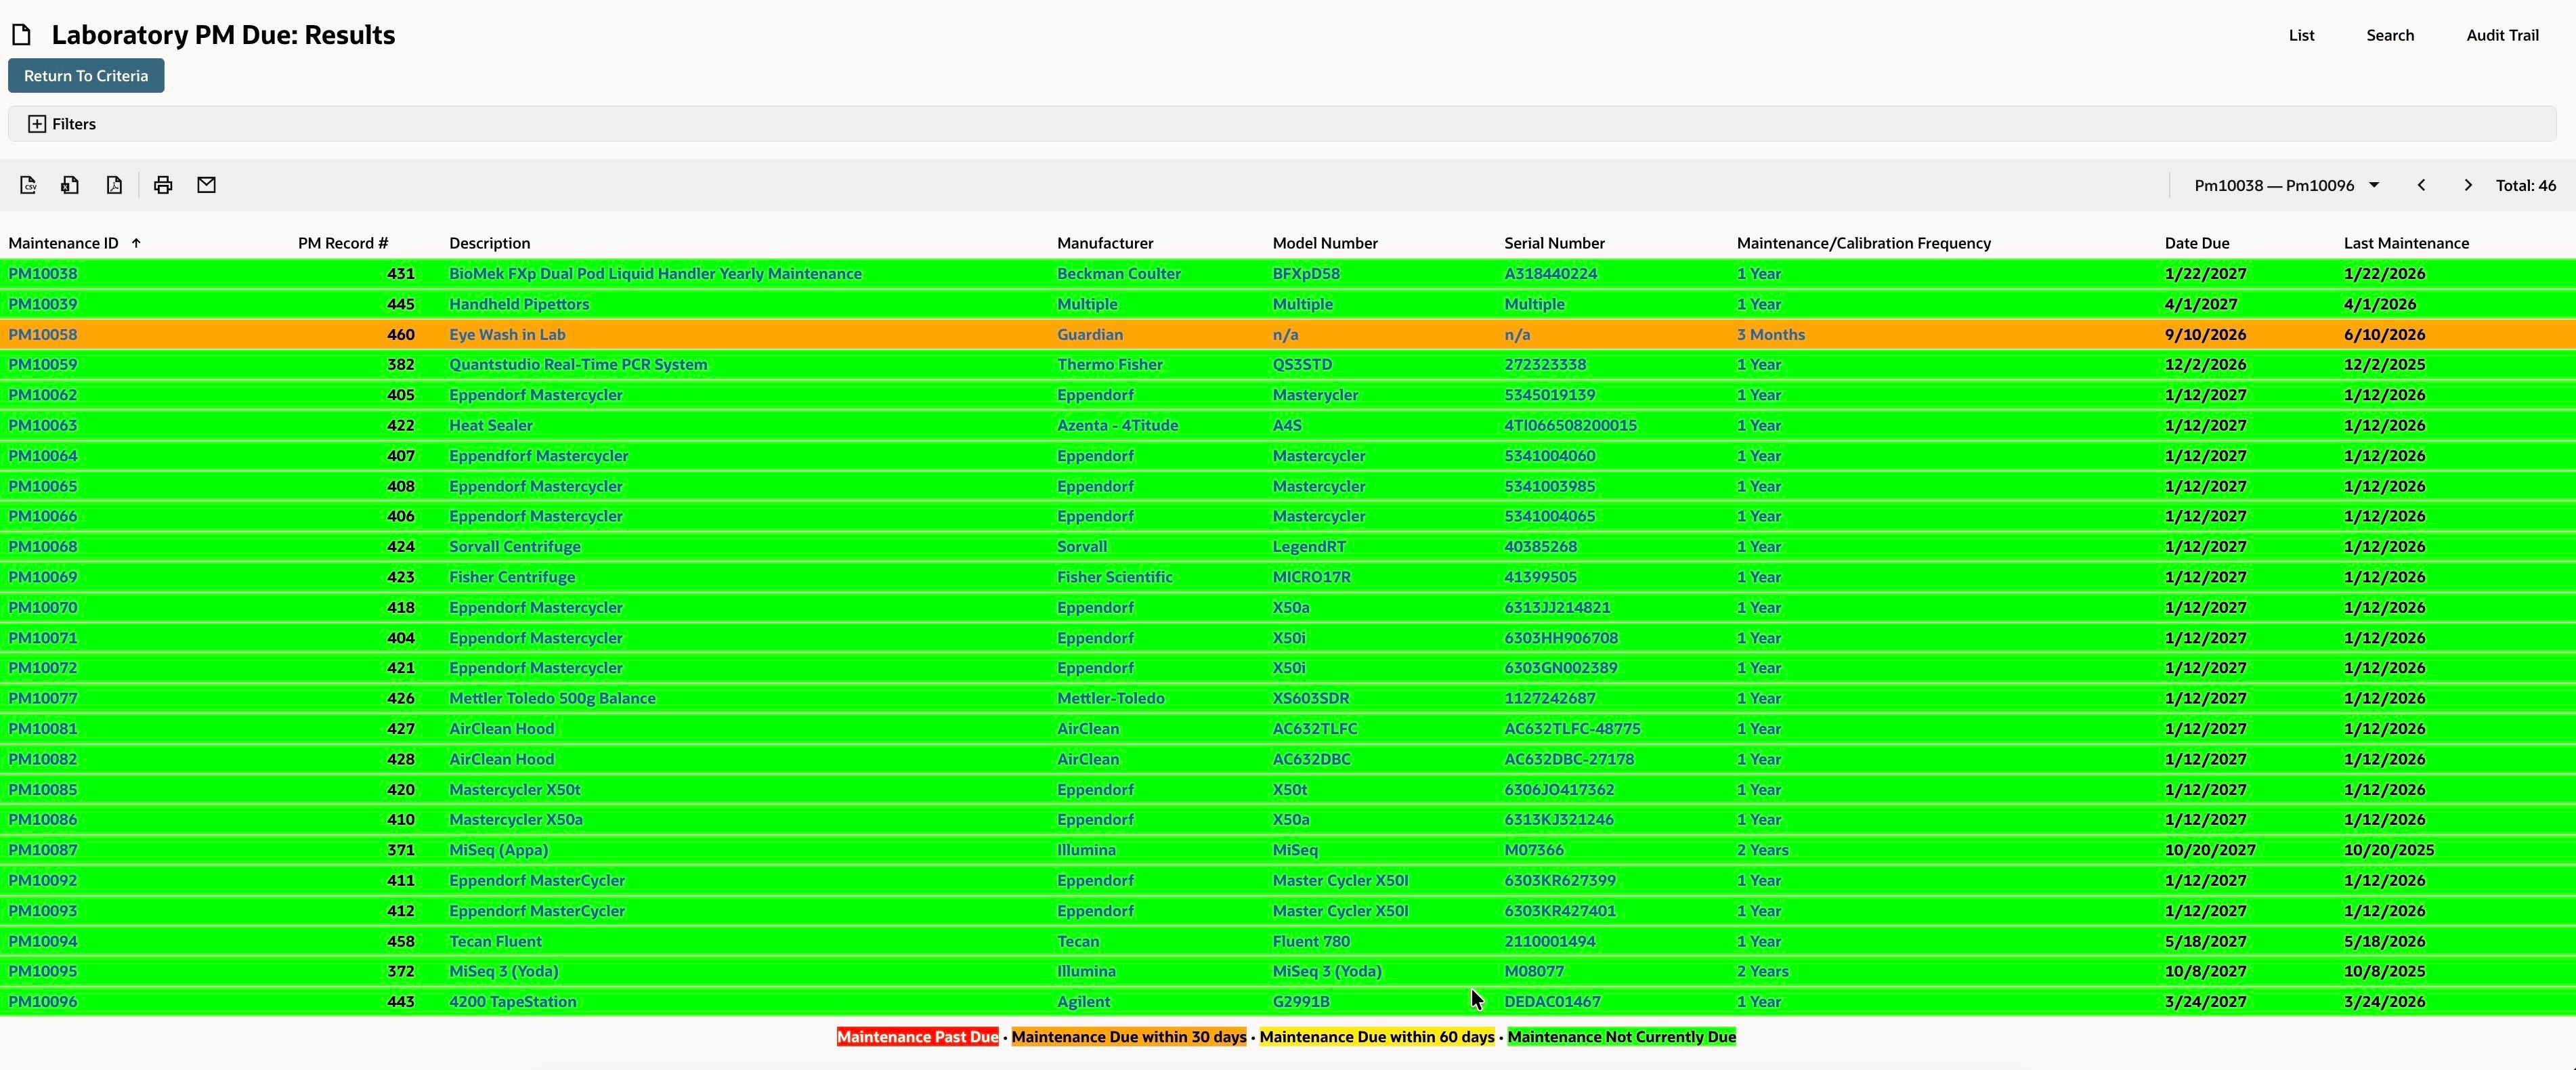The width and height of the screenshot is (2576, 1070).
Task: Click the Due within 30 days orange legend
Action: [1129, 1037]
